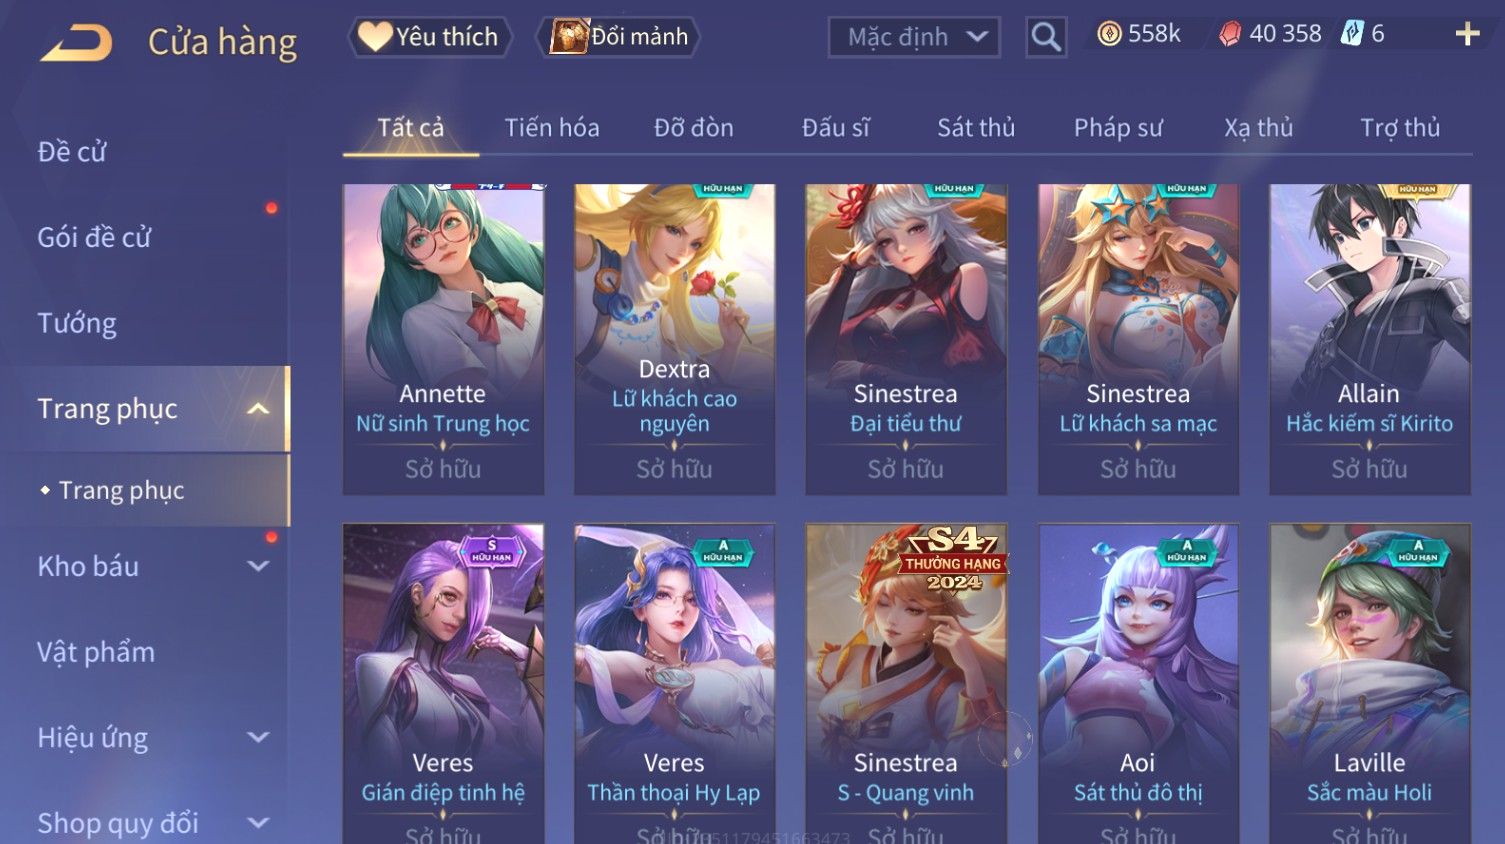Open Đổi mảnh fragment exchange button
This screenshot has height=844, width=1505.
(618, 37)
